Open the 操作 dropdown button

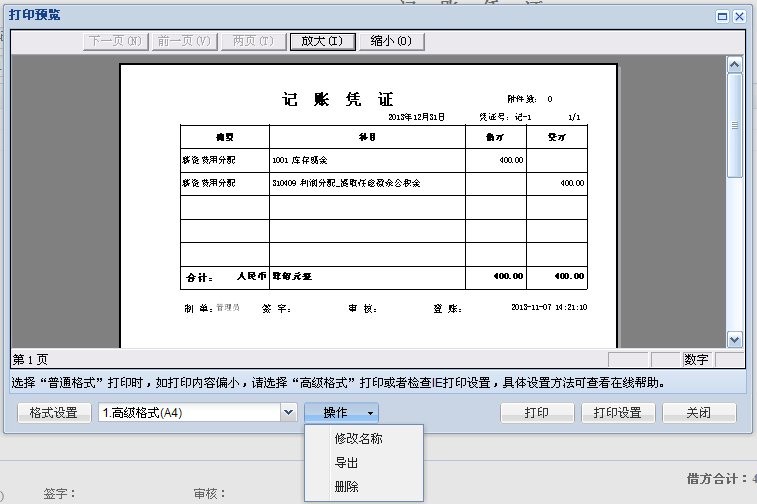point(342,413)
